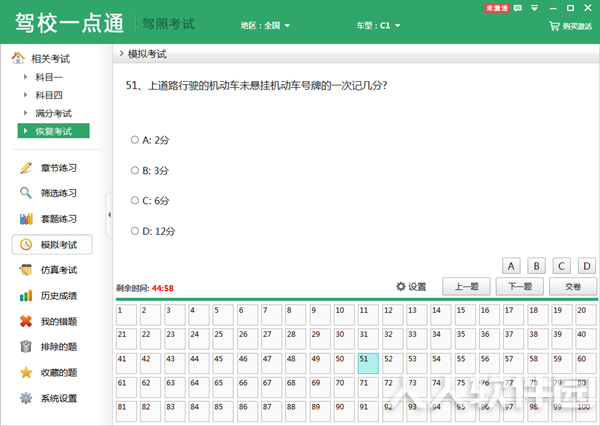Click the trash bin icon for 排除的题
The height and width of the screenshot is (426, 600).
click(x=26, y=346)
